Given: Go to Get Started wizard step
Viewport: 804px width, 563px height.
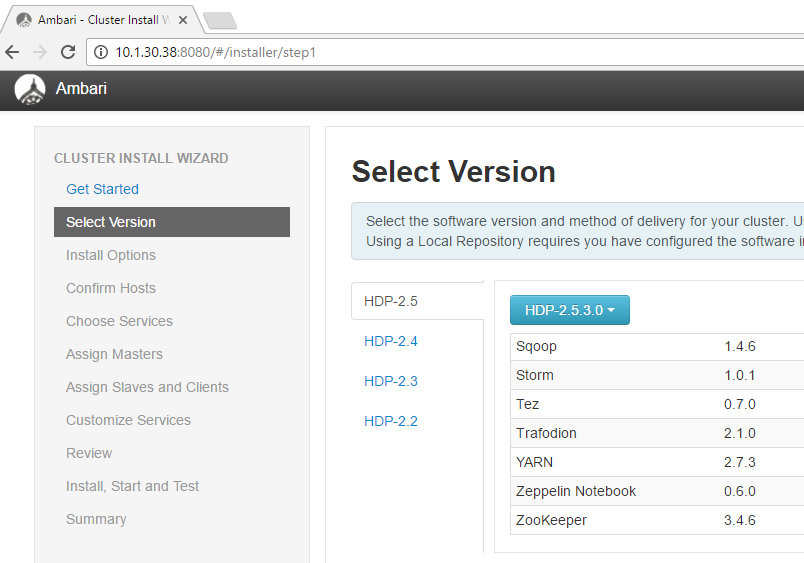Looking at the screenshot, I should (102, 189).
